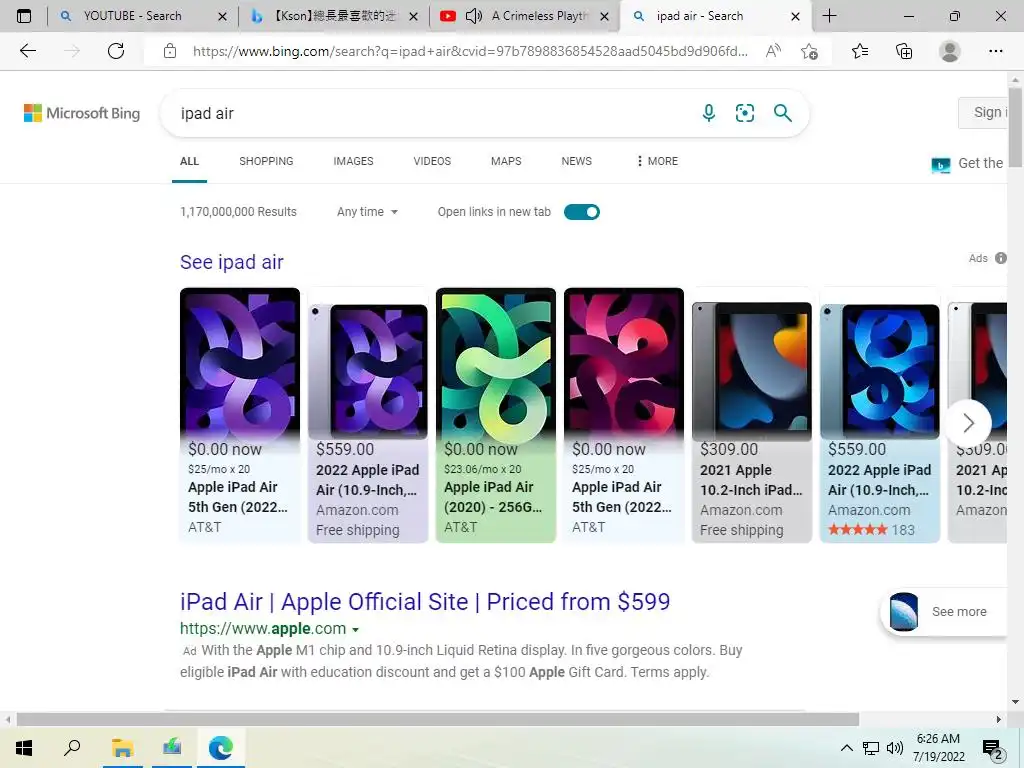Click the horizontal scrollbar
Viewport: 1024px width, 768px height.
pyautogui.click(x=438, y=719)
